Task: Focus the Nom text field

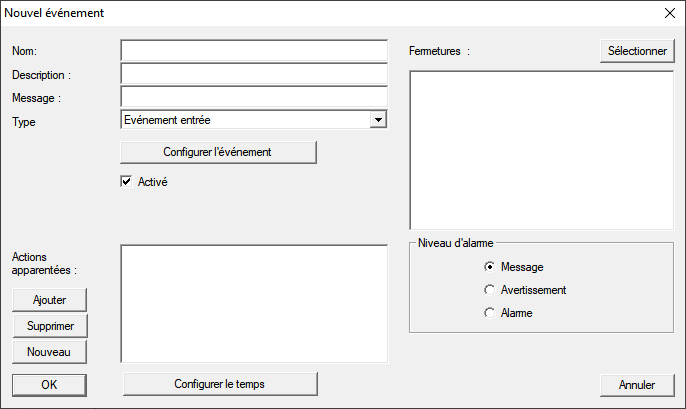Action: click(x=253, y=51)
